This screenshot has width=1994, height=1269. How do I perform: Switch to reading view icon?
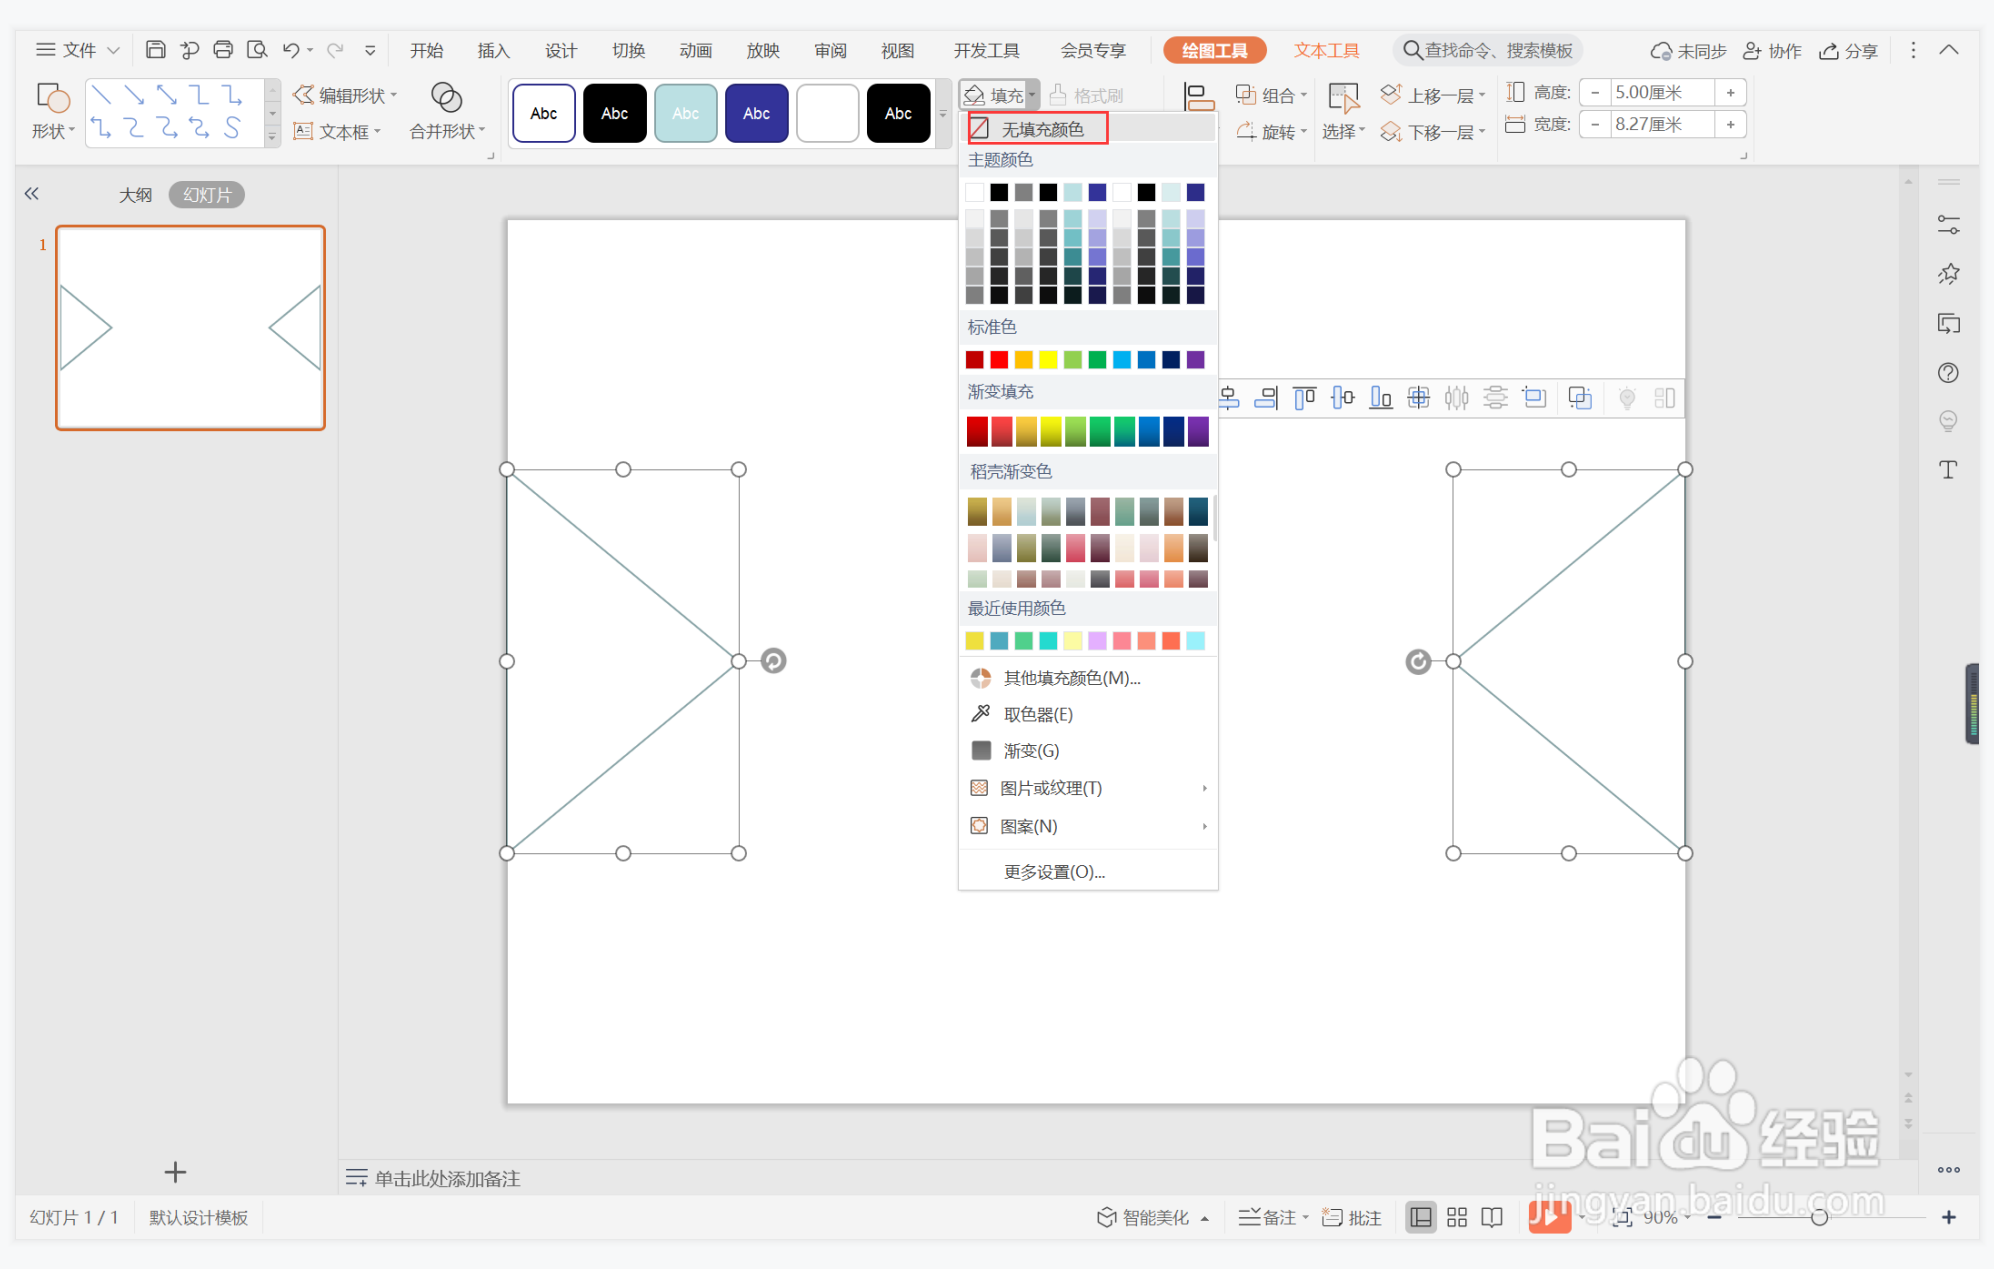tap(1492, 1217)
